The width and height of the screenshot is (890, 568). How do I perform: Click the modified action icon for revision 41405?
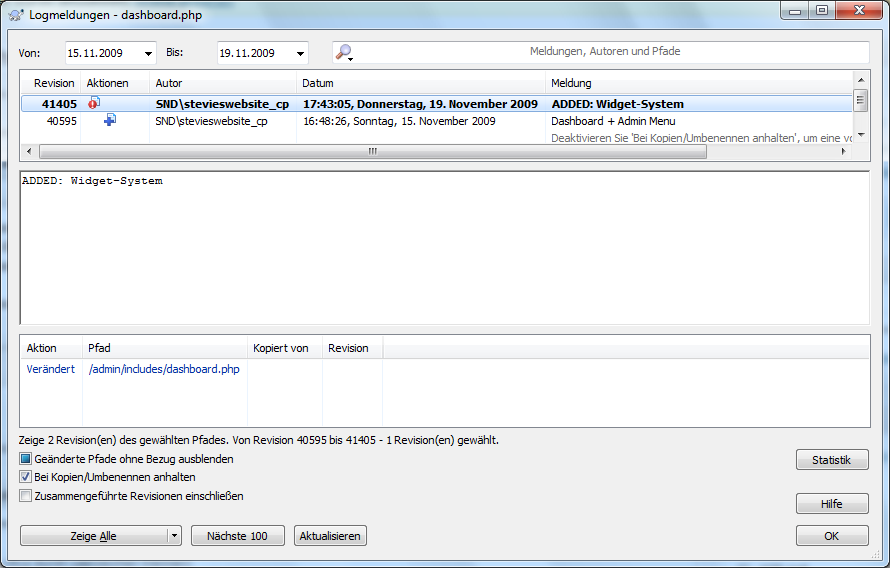95,103
